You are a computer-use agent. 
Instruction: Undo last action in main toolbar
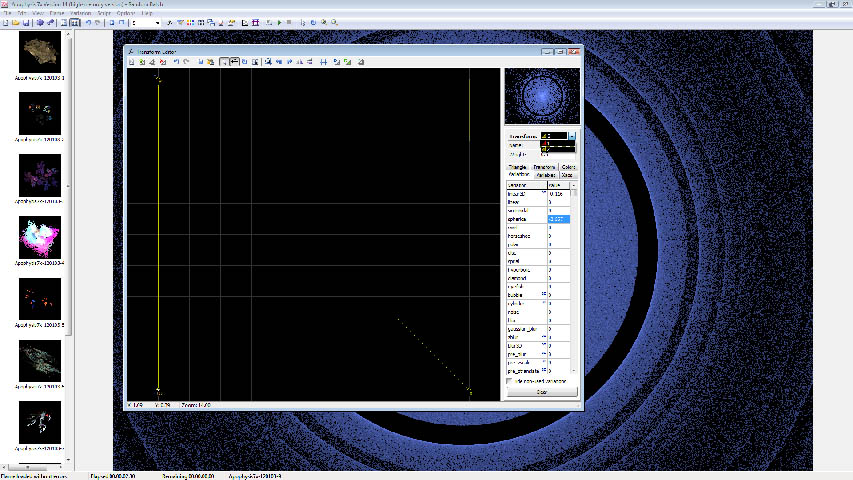[88, 23]
